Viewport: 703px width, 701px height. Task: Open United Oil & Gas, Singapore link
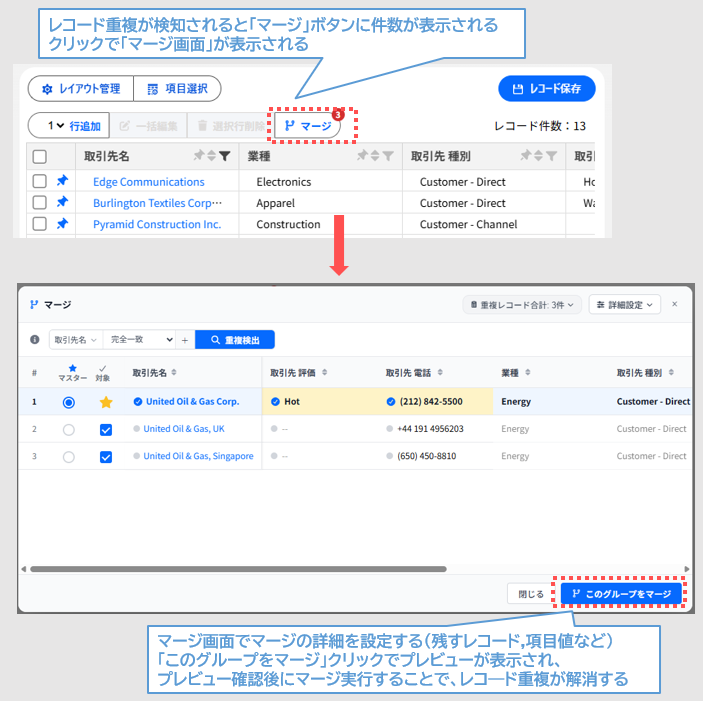[198, 456]
